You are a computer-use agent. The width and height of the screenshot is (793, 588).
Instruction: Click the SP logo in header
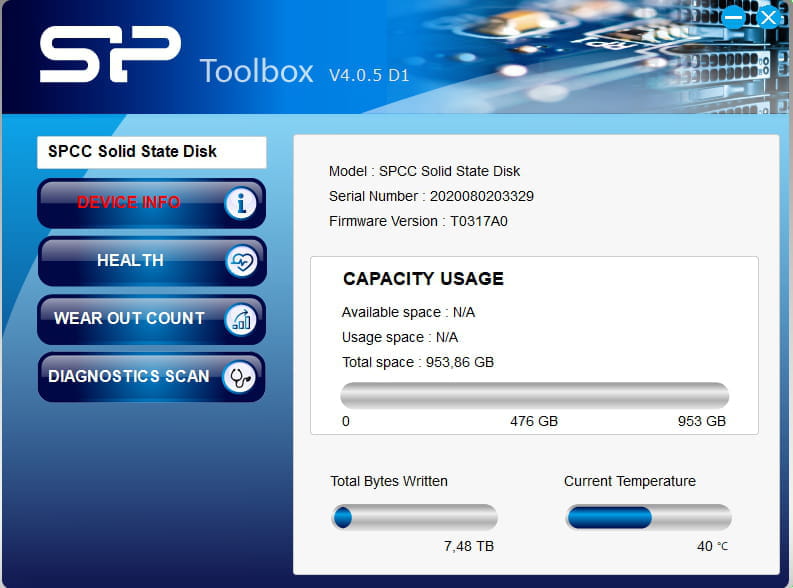110,54
